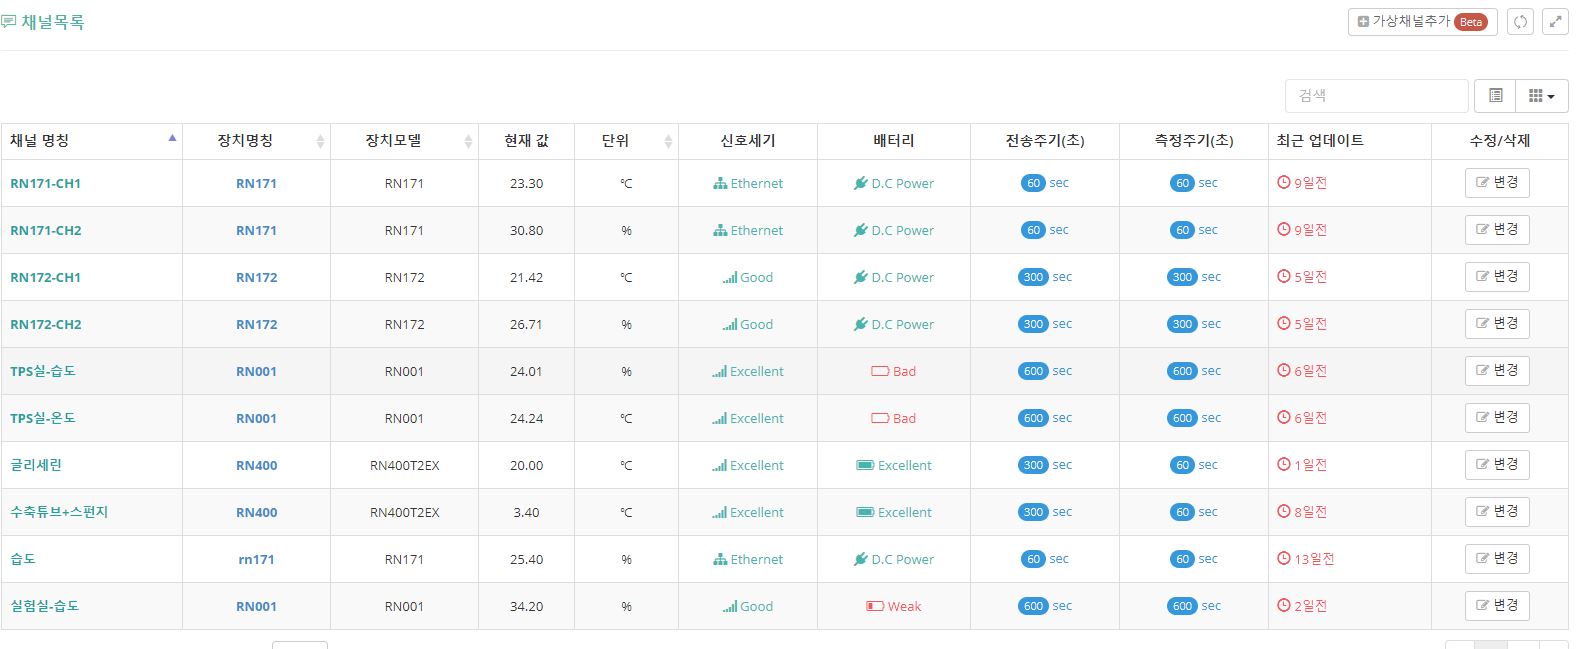Click 변경 button for TPS실-온도
Screen dimensions: 1576x649
(1497, 418)
